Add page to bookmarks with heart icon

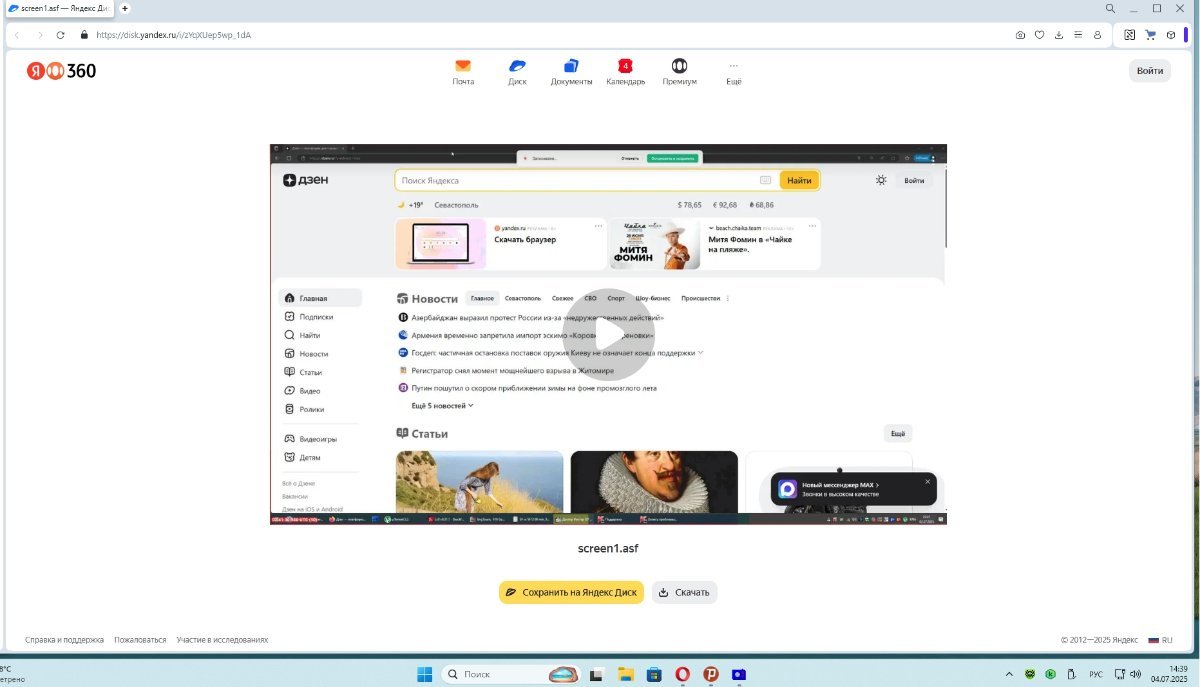click(1039, 35)
